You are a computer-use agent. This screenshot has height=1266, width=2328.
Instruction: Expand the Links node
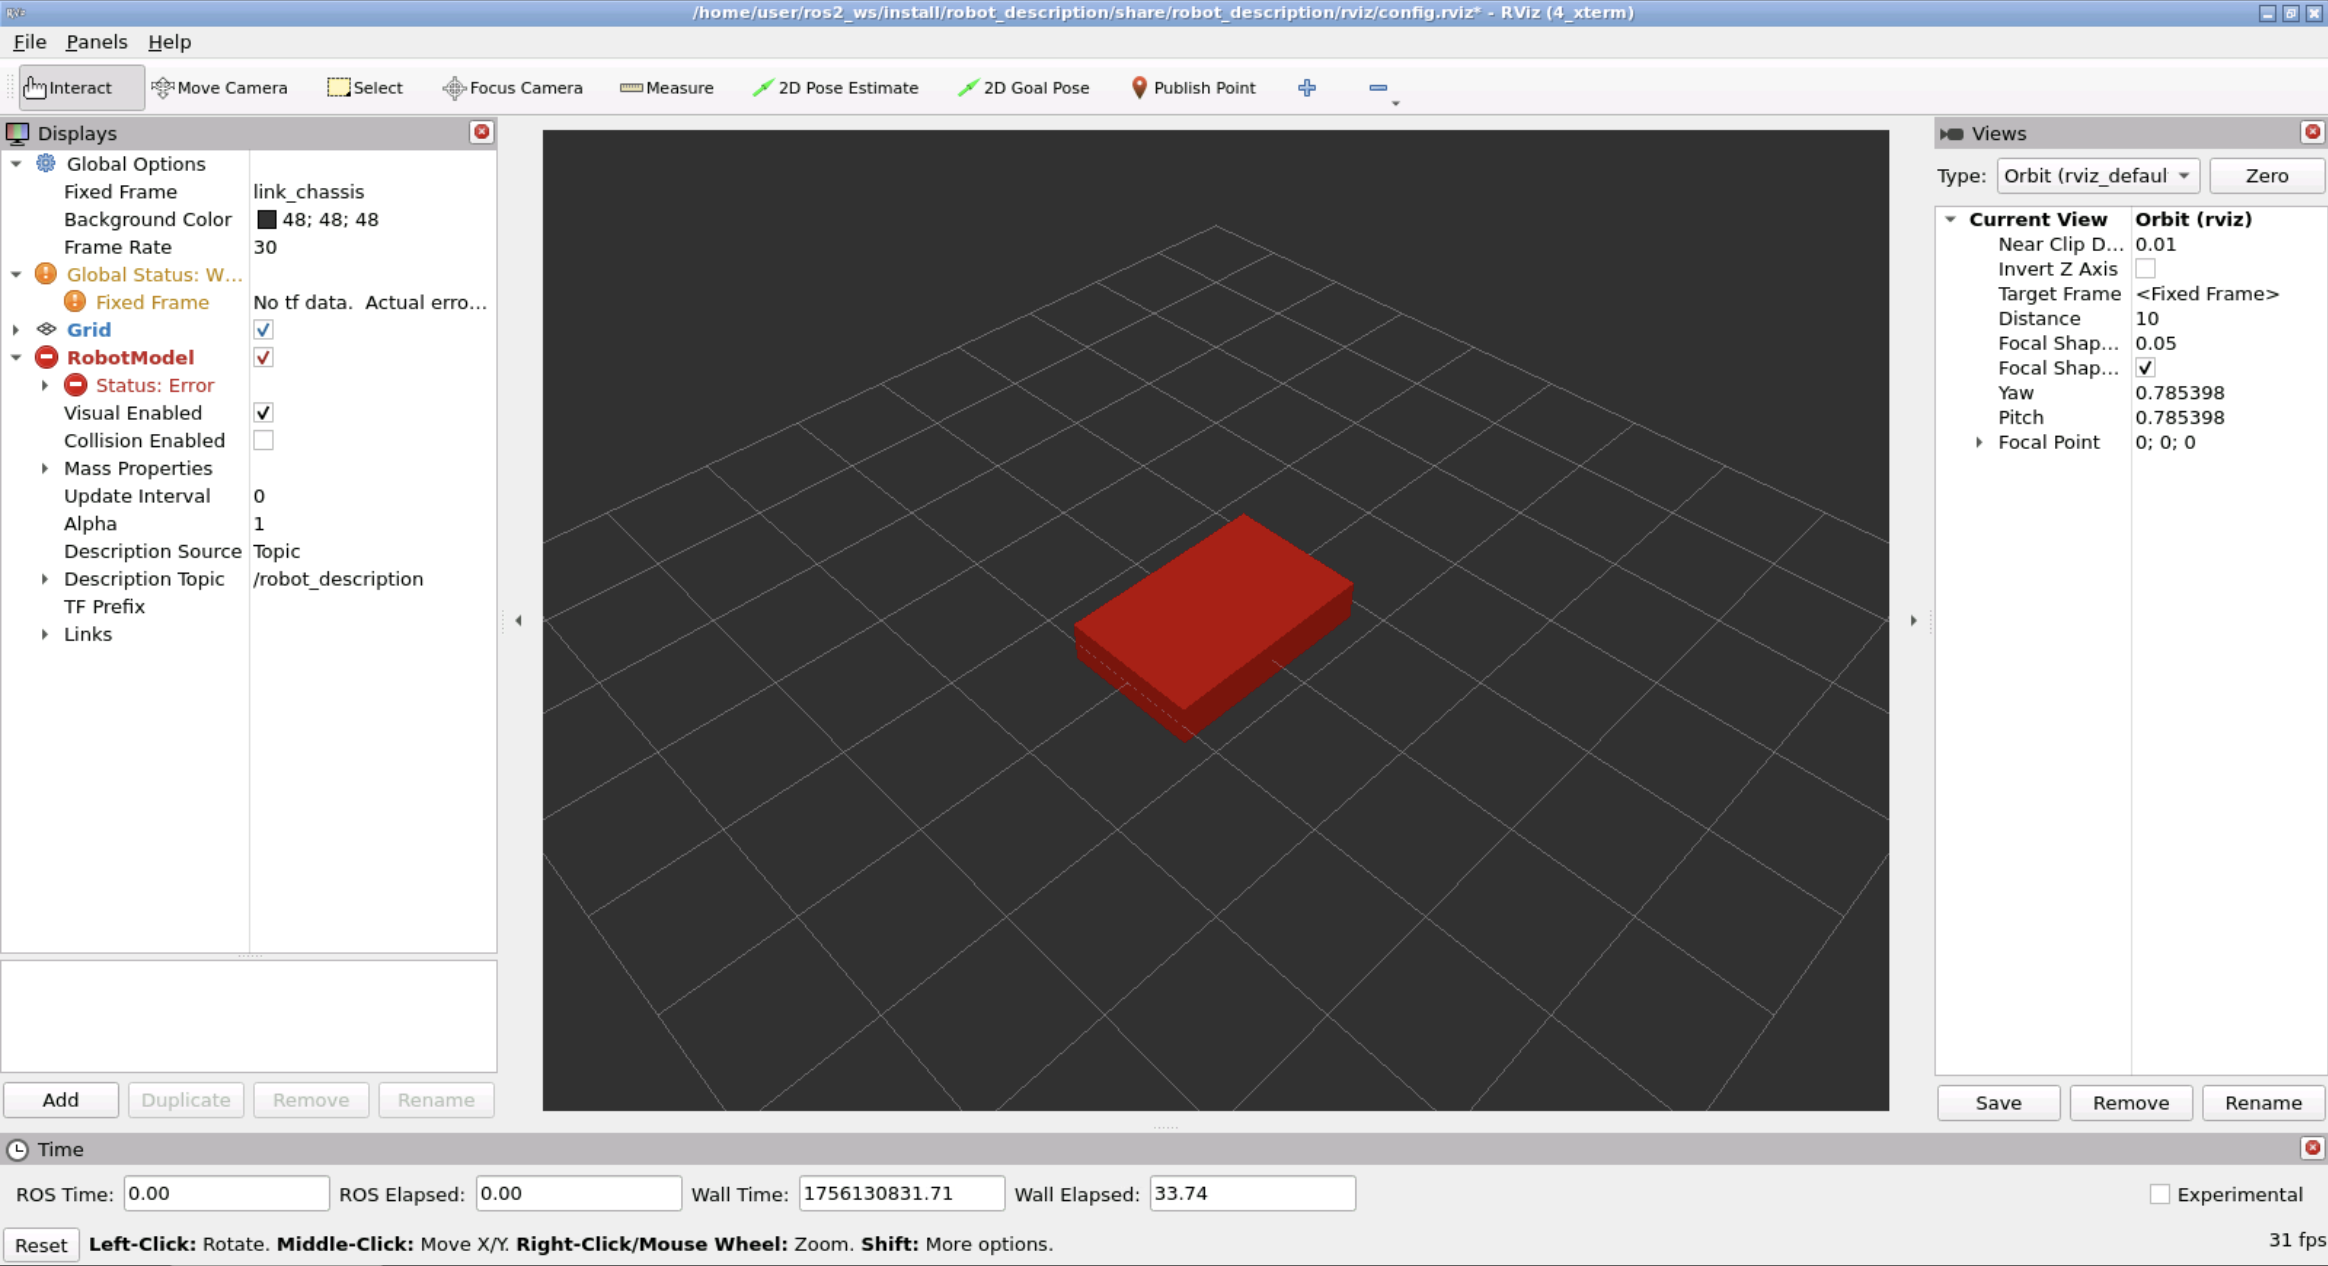pos(45,634)
